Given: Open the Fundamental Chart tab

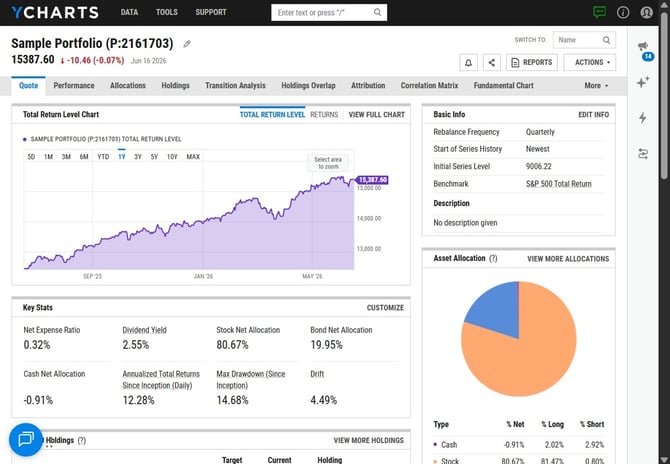Looking at the screenshot, I should tap(503, 85).
